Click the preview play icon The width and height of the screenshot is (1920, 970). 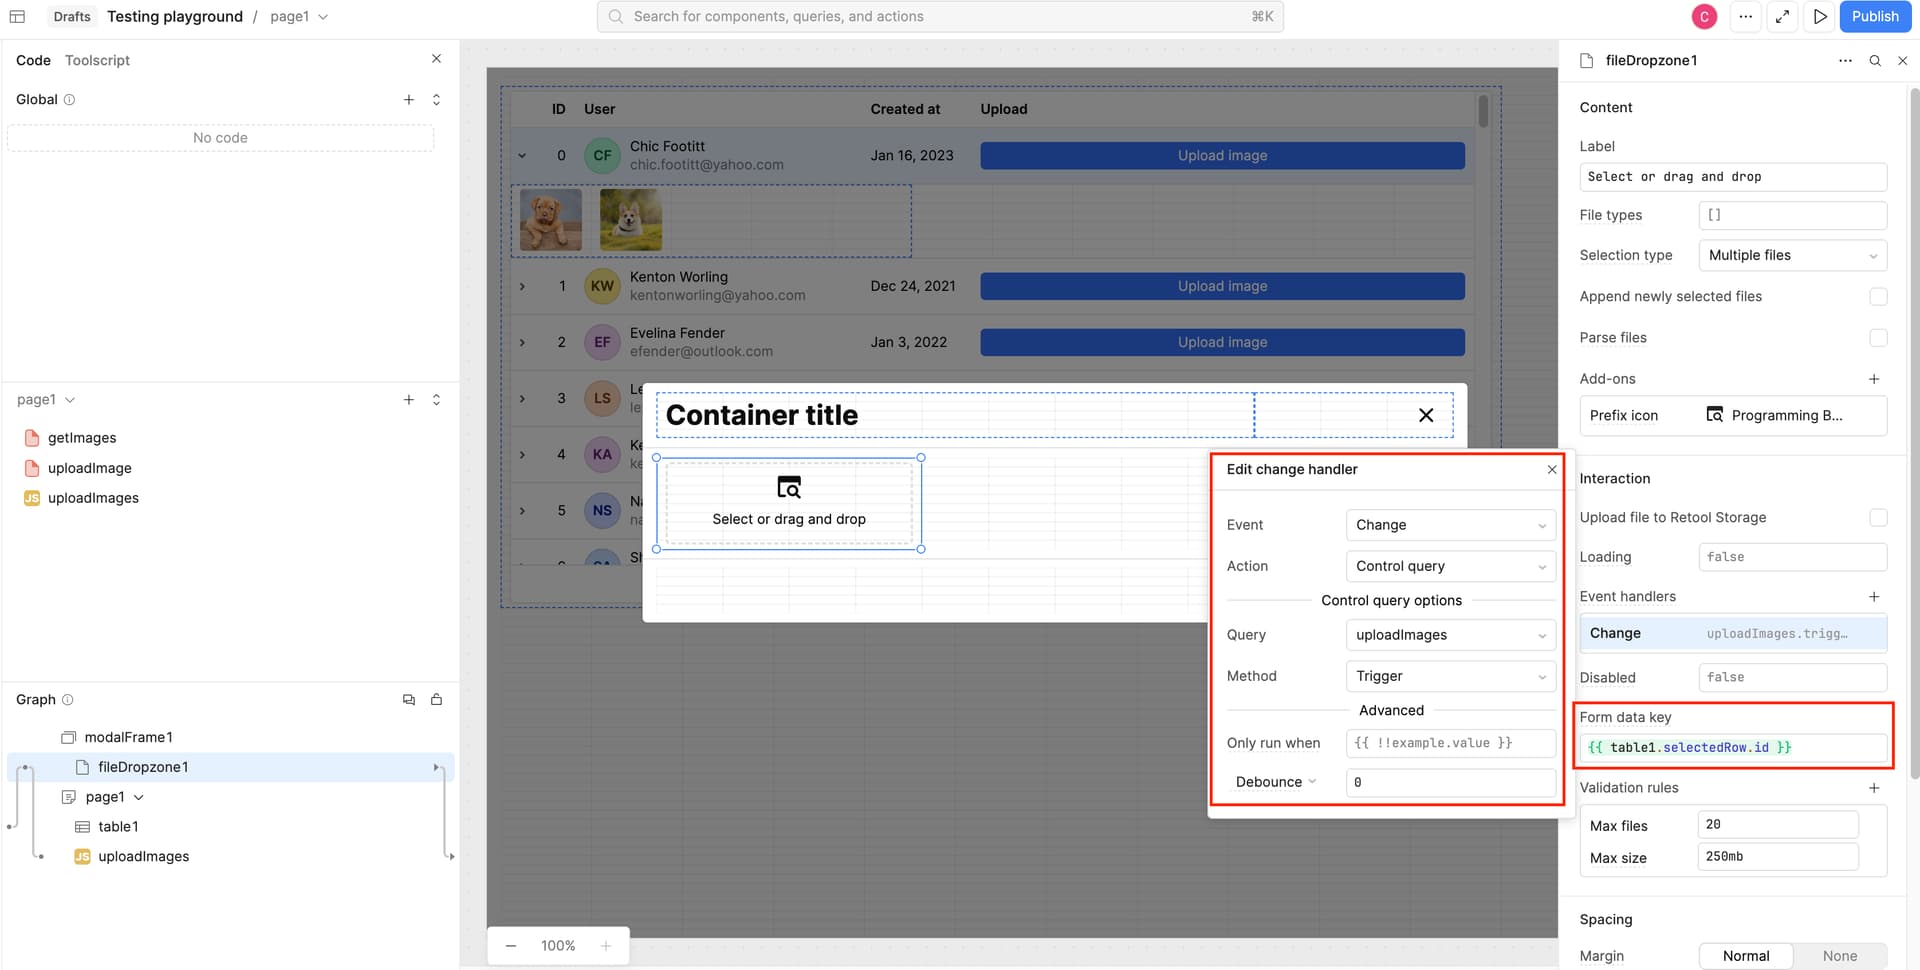pyautogui.click(x=1820, y=17)
